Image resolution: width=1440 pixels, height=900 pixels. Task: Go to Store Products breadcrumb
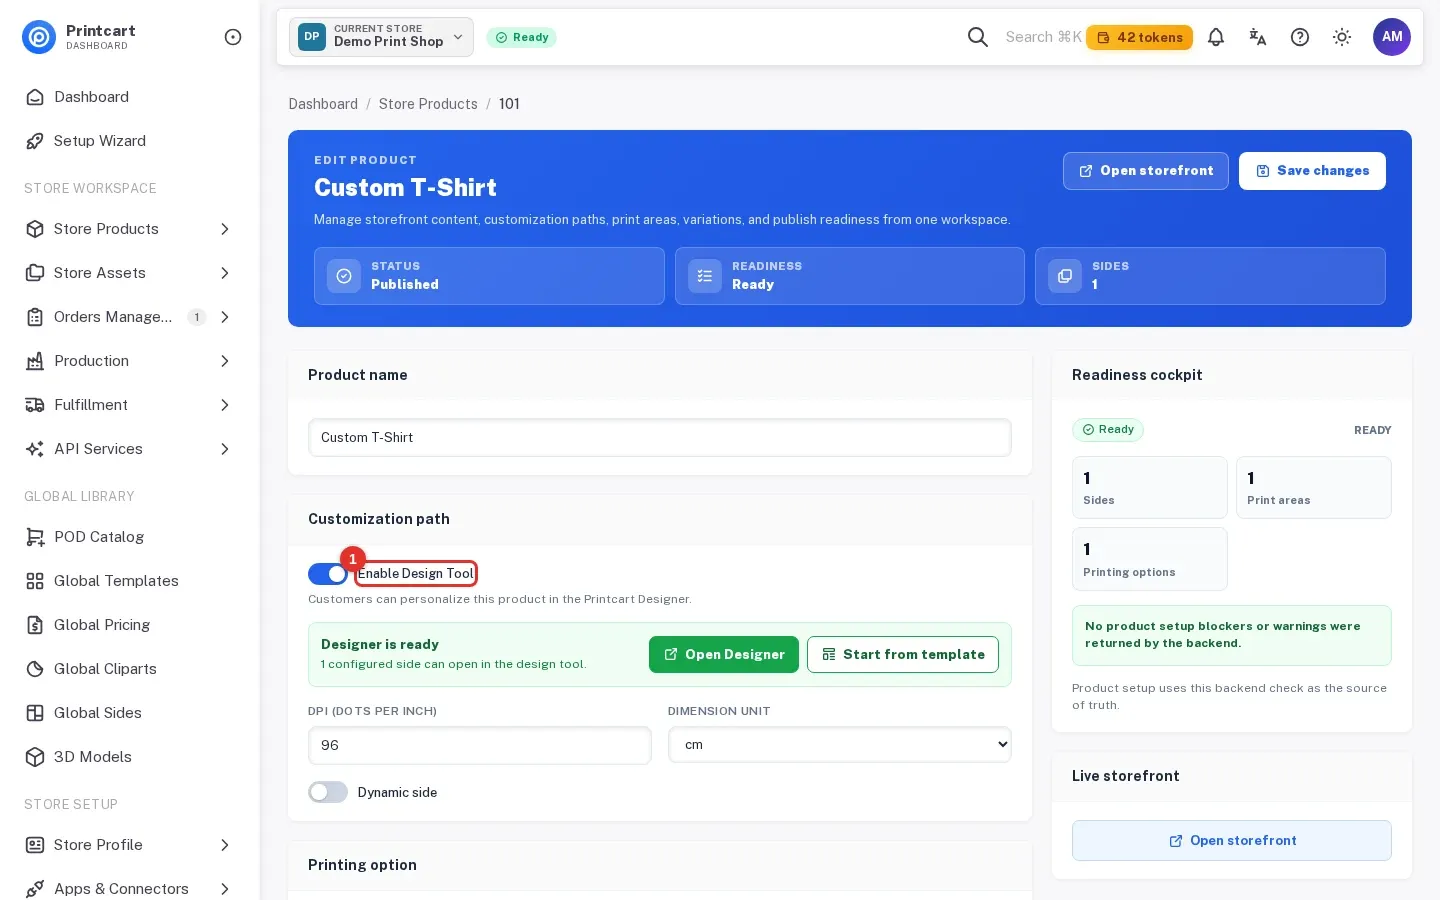(x=428, y=104)
